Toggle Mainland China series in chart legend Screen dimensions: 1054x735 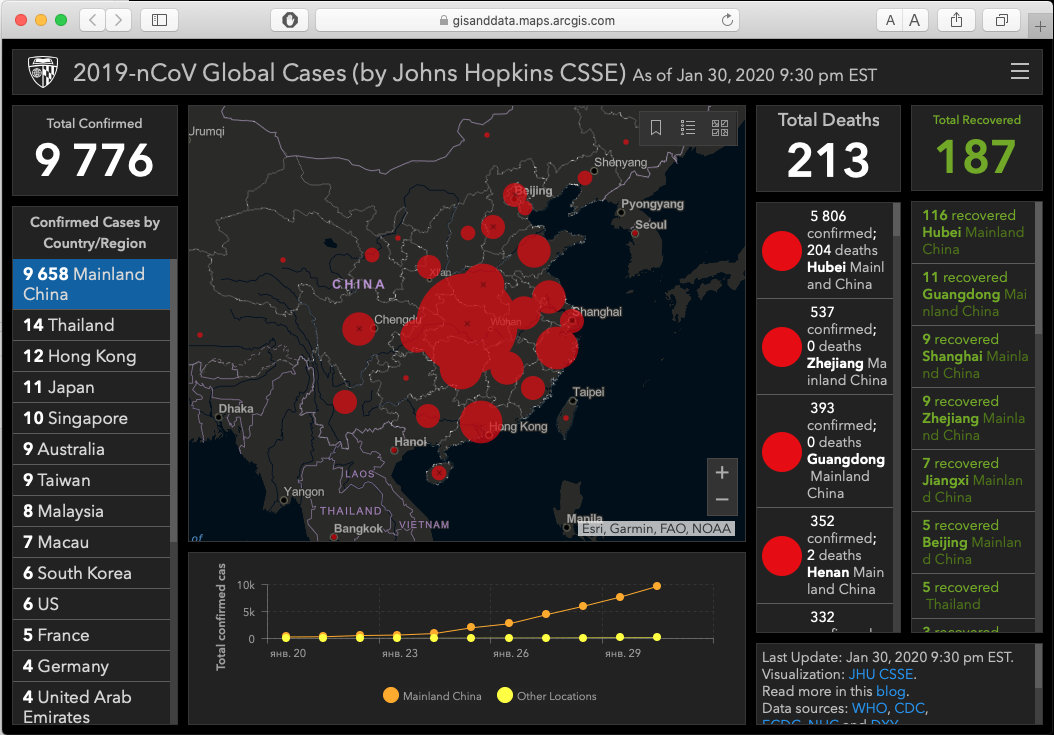click(432, 696)
